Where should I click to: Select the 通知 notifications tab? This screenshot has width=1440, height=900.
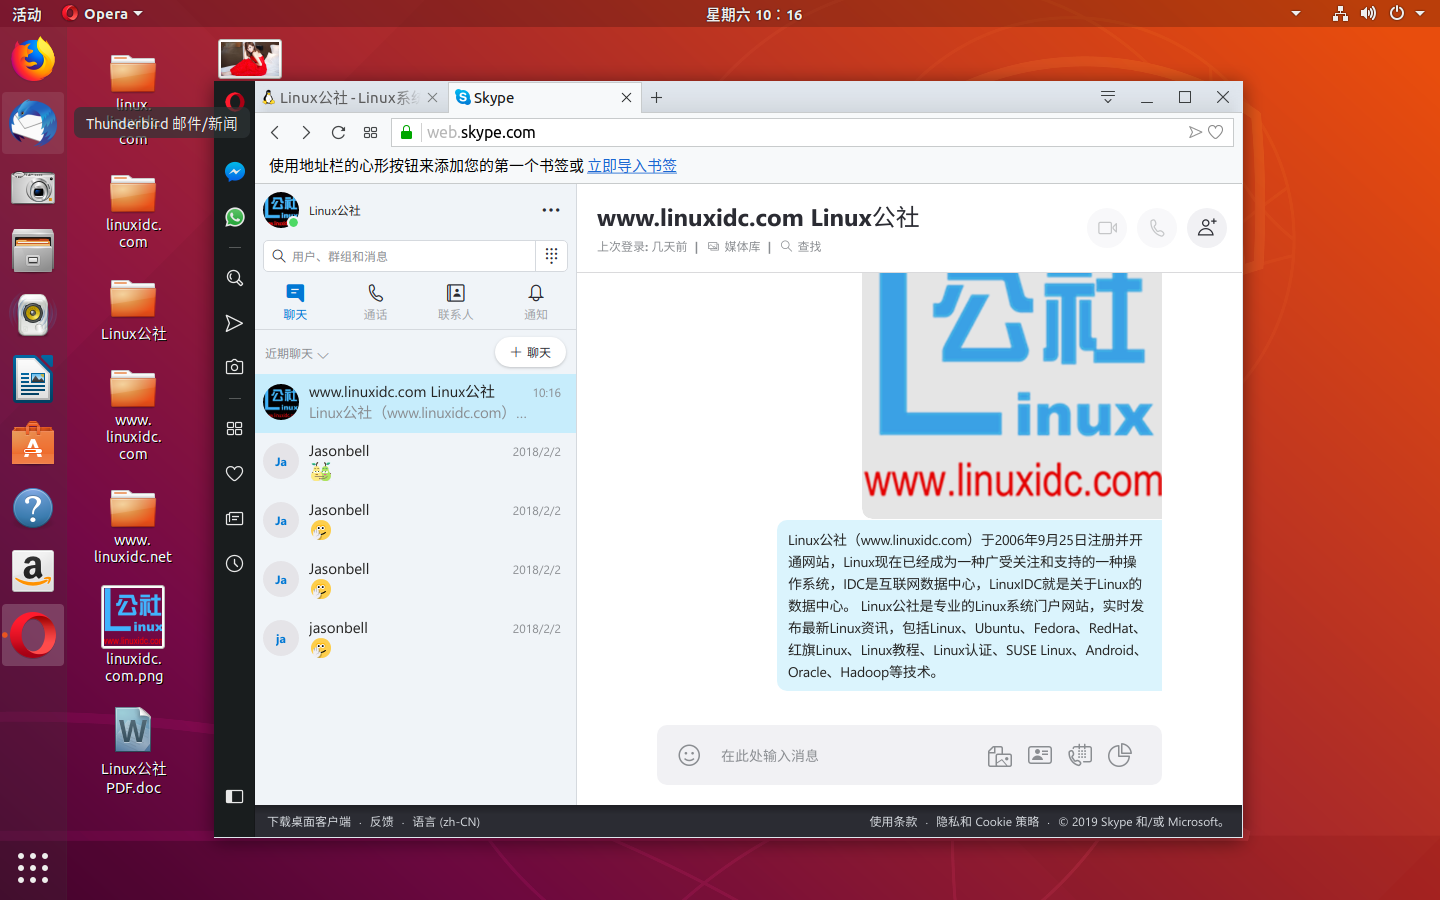(536, 301)
